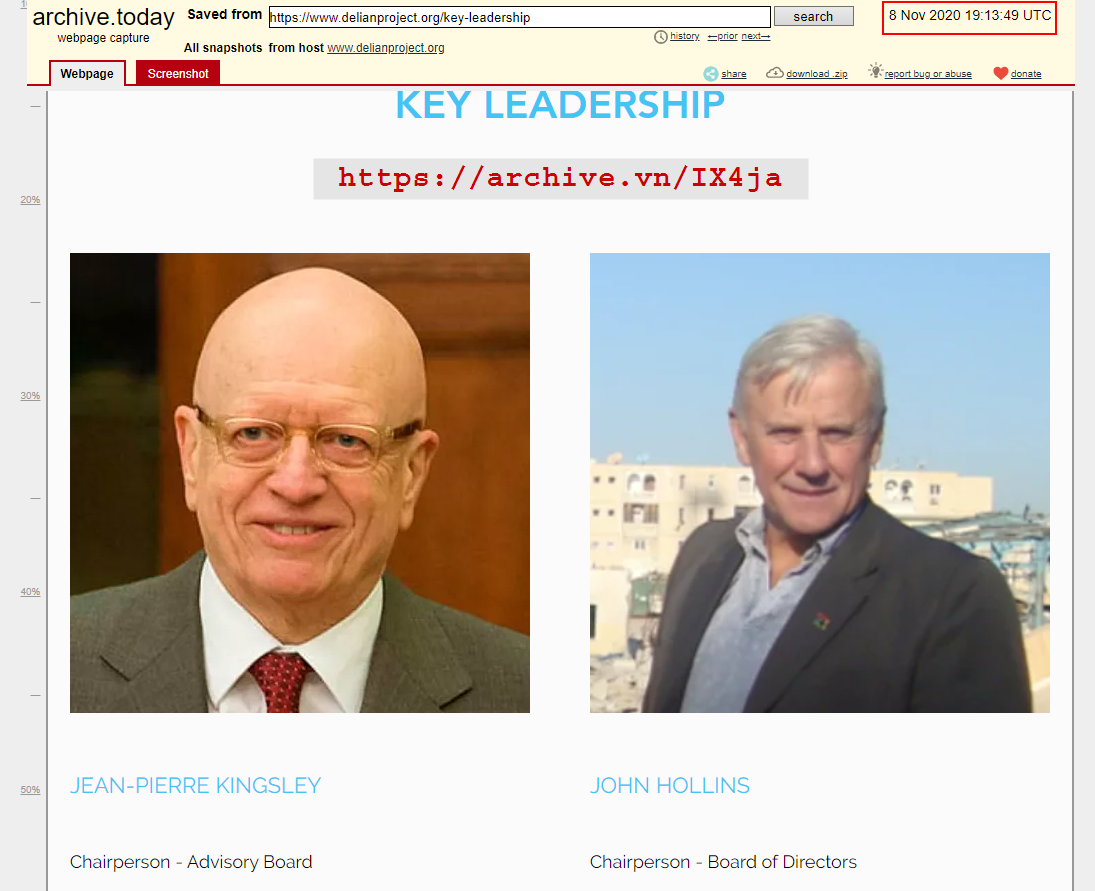This screenshot has width=1095, height=891.
Task: Click the search button
Action: click(814, 17)
